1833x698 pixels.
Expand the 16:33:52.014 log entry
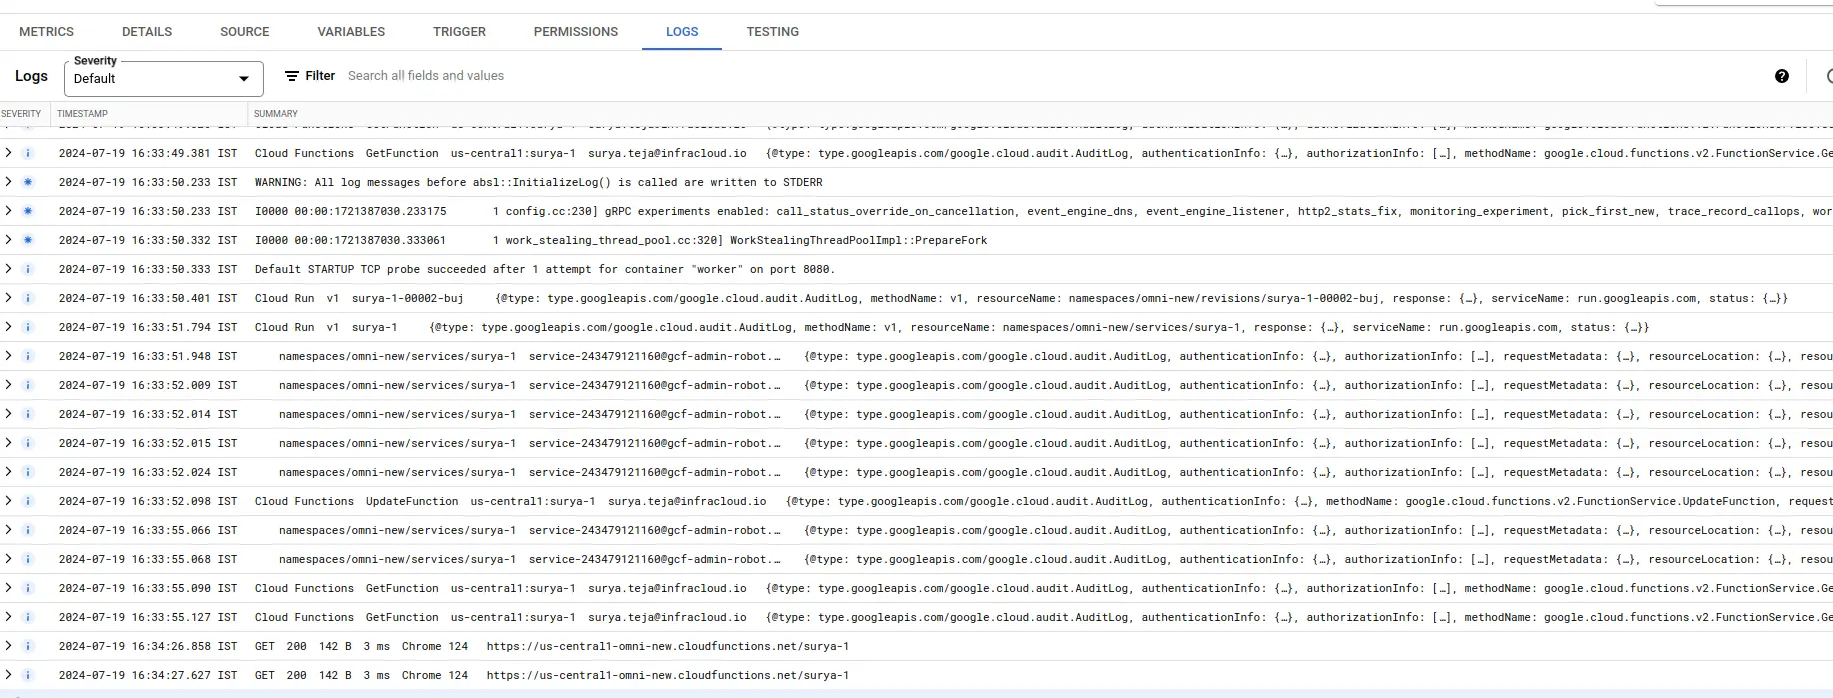8,414
